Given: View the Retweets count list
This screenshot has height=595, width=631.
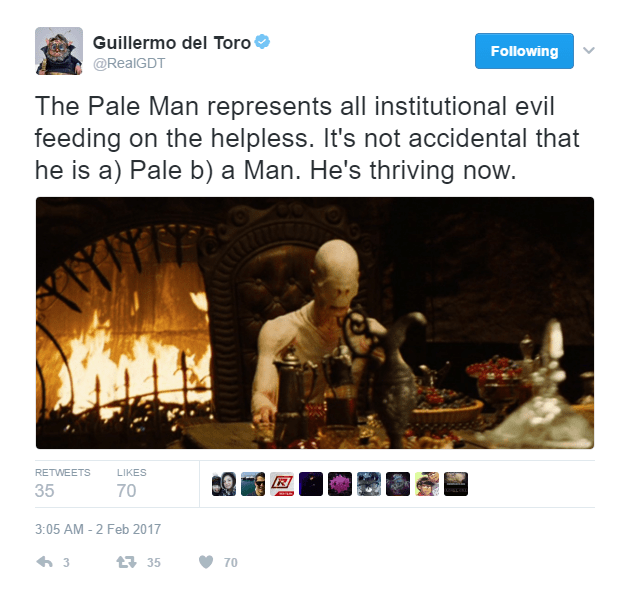Looking at the screenshot, I should point(62,484).
